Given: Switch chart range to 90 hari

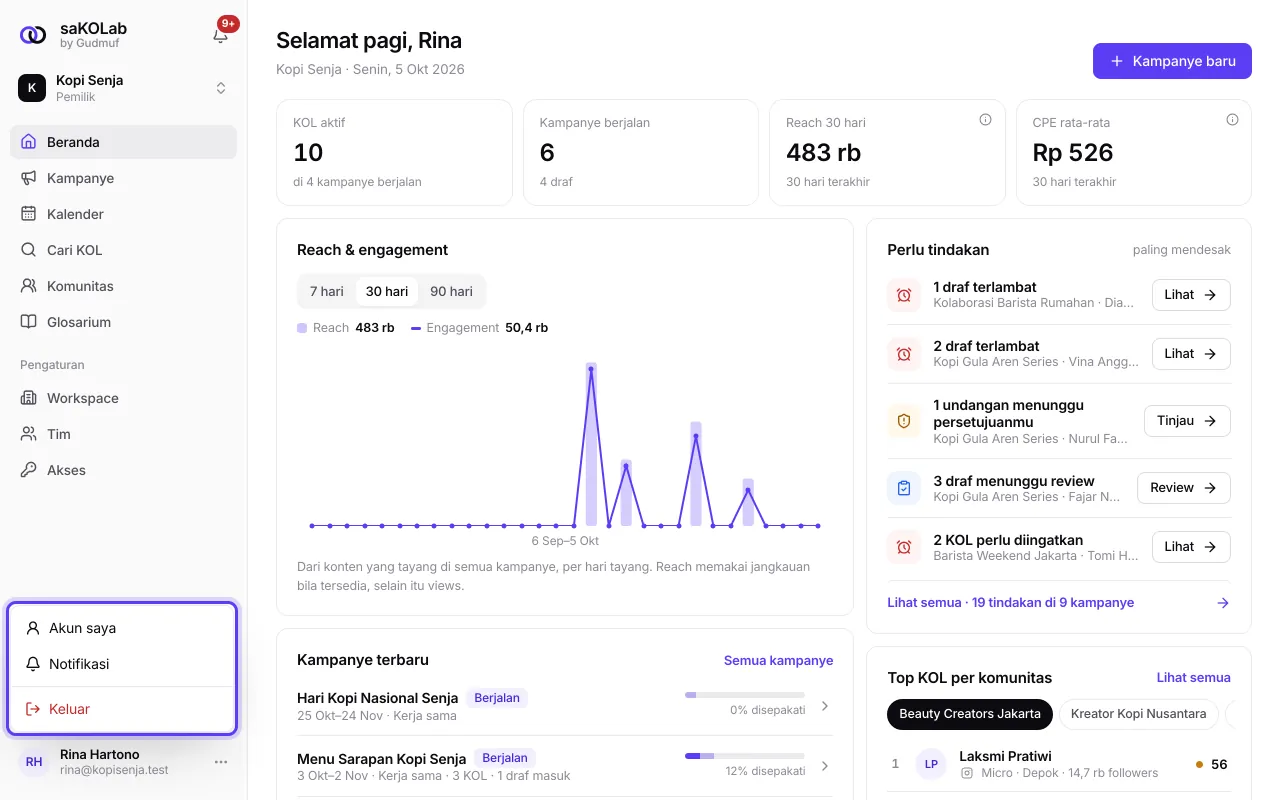Looking at the screenshot, I should (x=451, y=292).
